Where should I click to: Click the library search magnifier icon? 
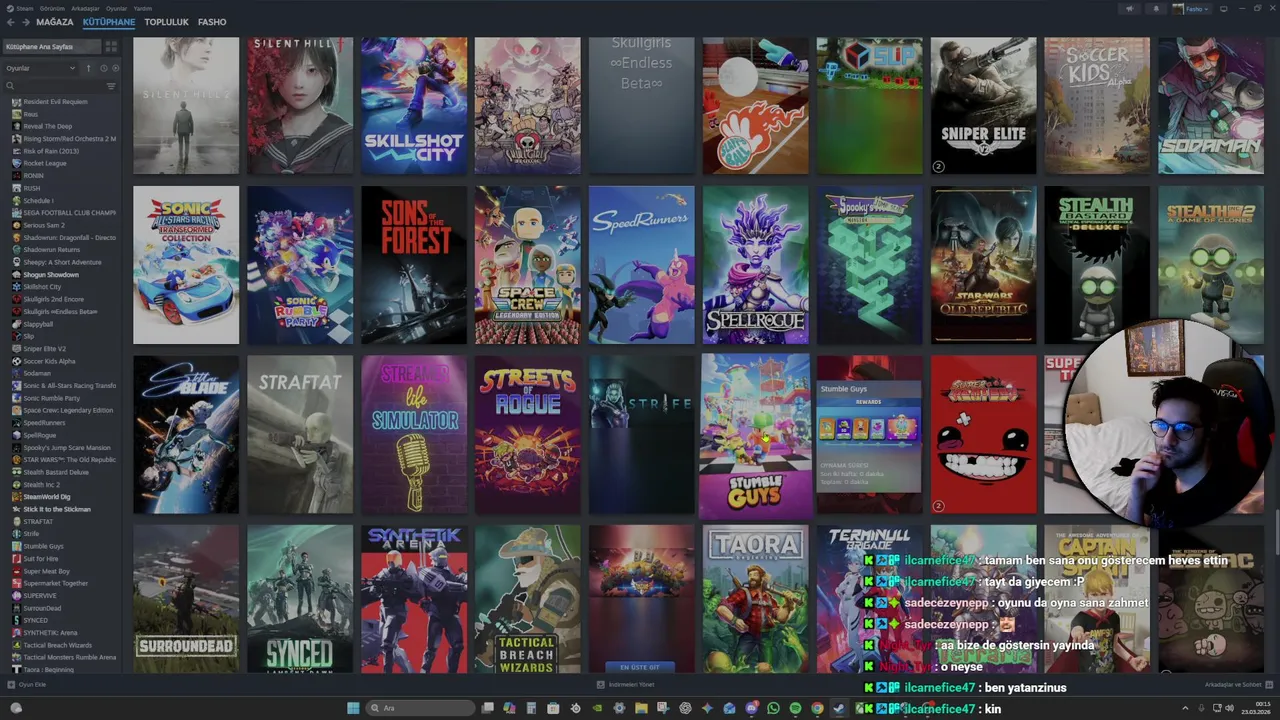10,86
